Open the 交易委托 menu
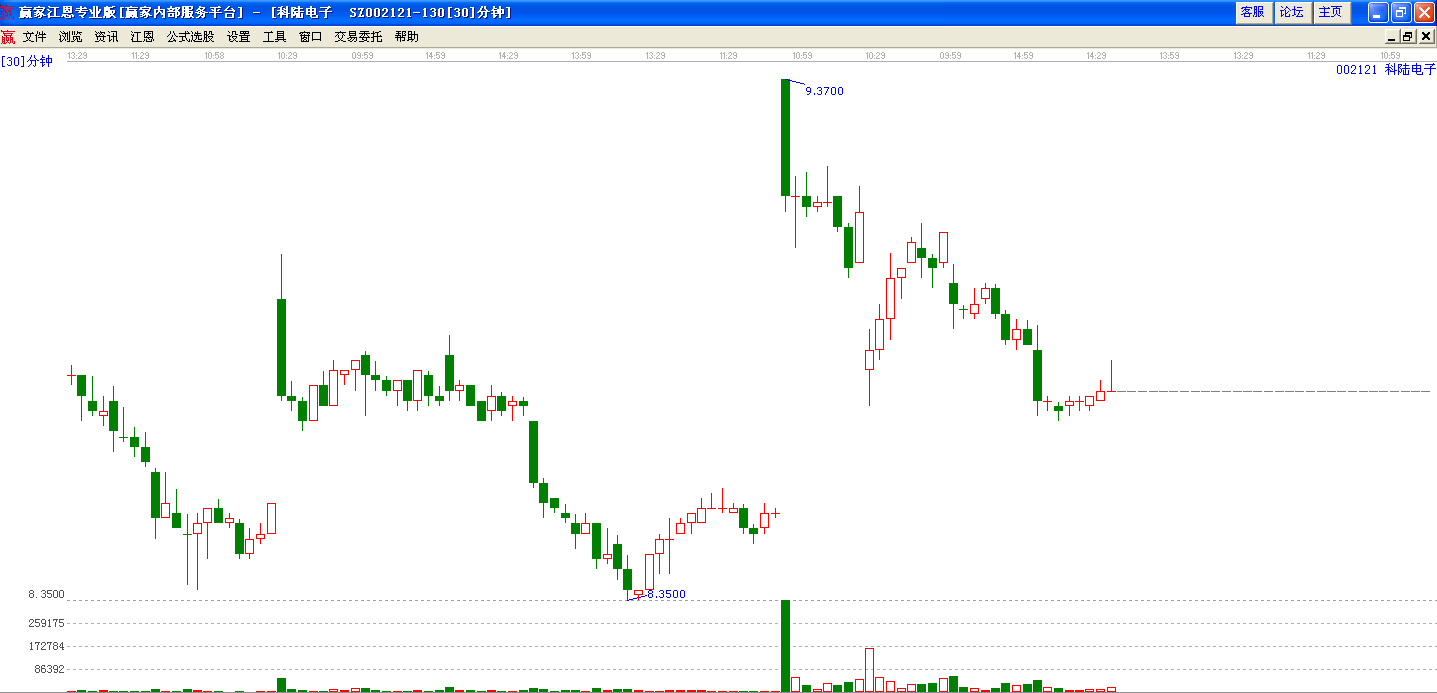Image resolution: width=1437 pixels, height=693 pixels. [x=358, y=37]
